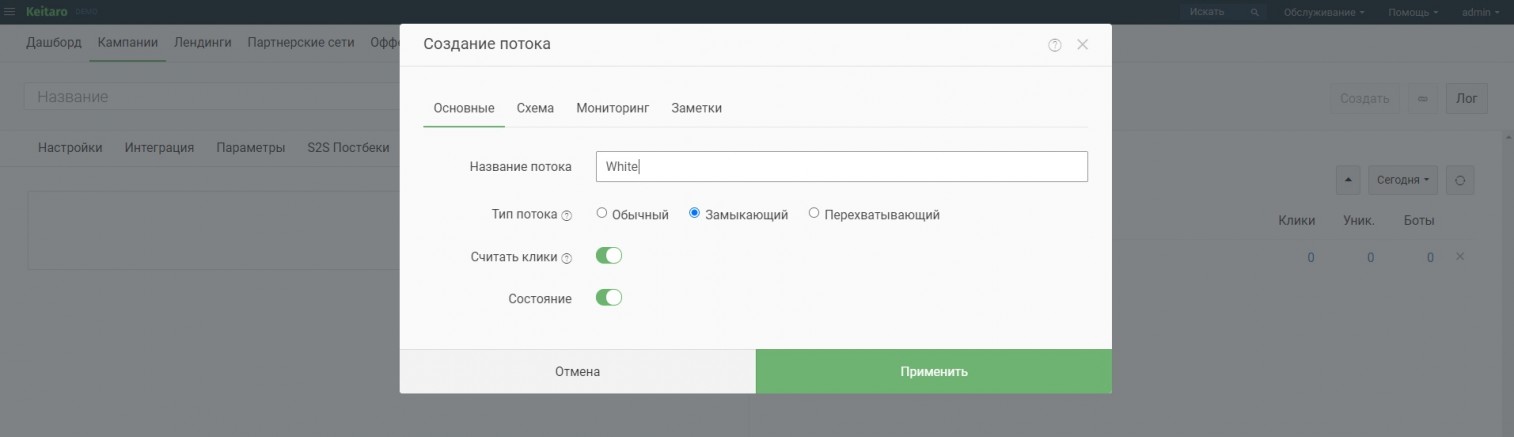Click the Отмена button
Image resolution: width=1514 pixels, height=437 pixels.
pyautogui.click(x=578, y=371)
